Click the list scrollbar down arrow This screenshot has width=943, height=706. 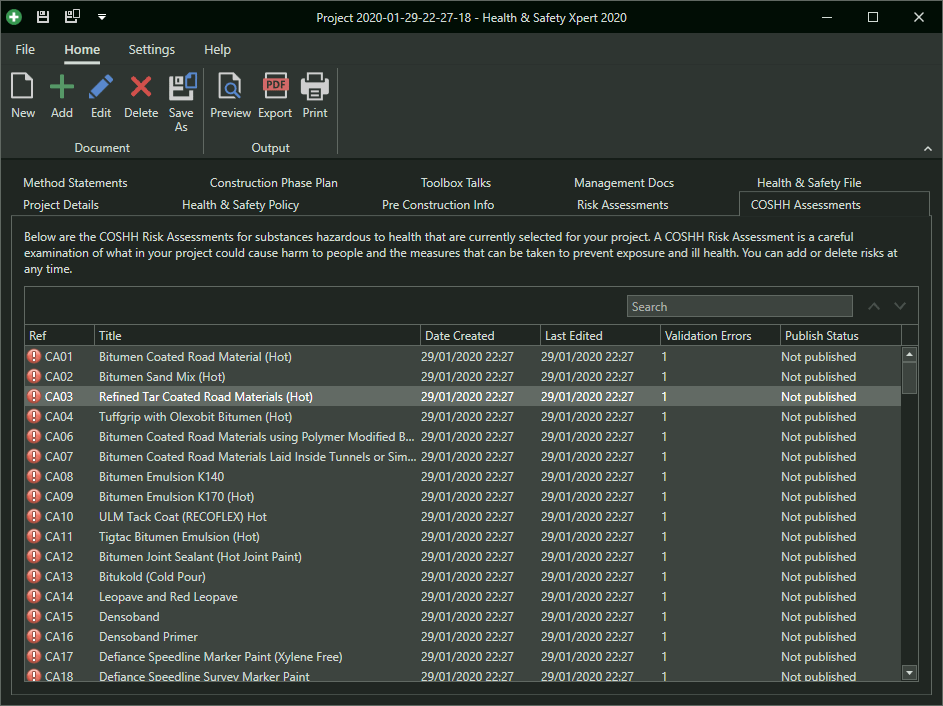(x=909, y=673)
